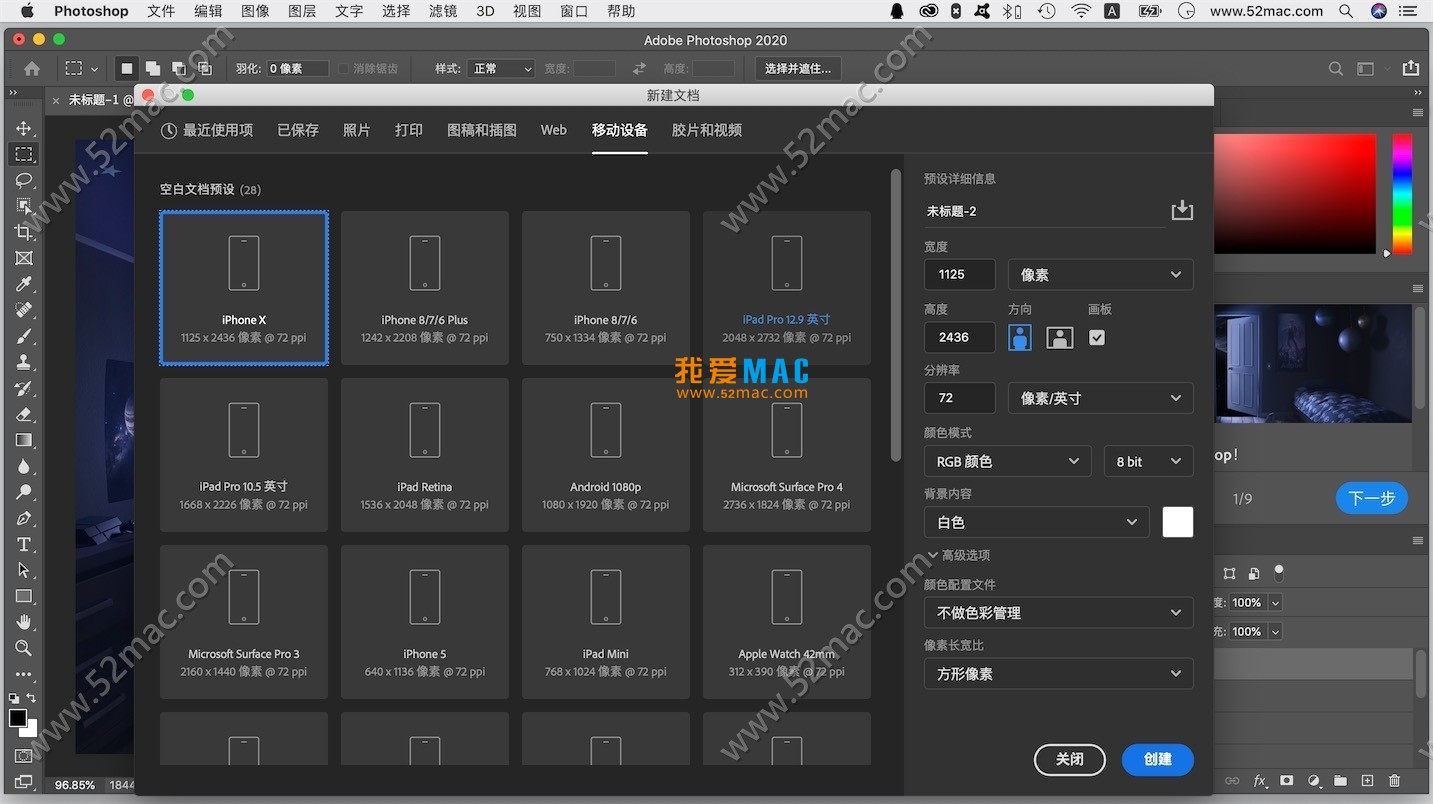Select the Eraser tool
Screen dimensions: 1433x804
(x=24, y=414)
